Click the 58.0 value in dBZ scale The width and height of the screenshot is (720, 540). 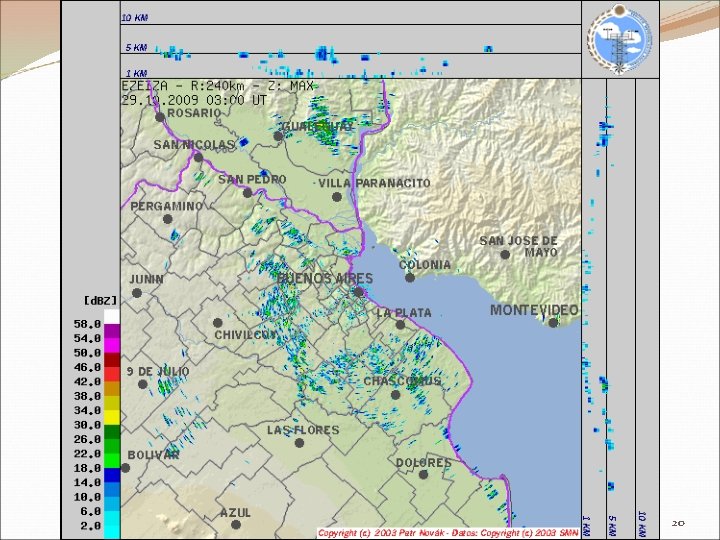pos(87,324)
